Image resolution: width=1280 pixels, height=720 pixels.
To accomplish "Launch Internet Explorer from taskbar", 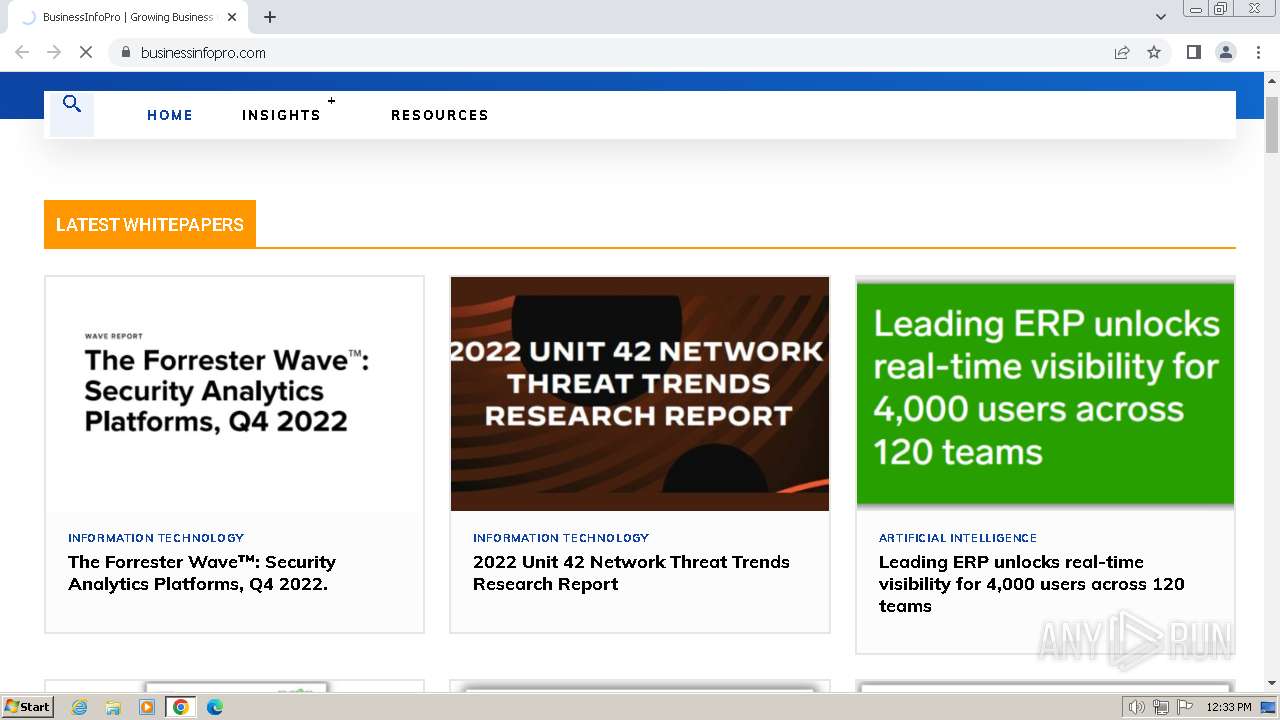I will click(x=79, y=707).
